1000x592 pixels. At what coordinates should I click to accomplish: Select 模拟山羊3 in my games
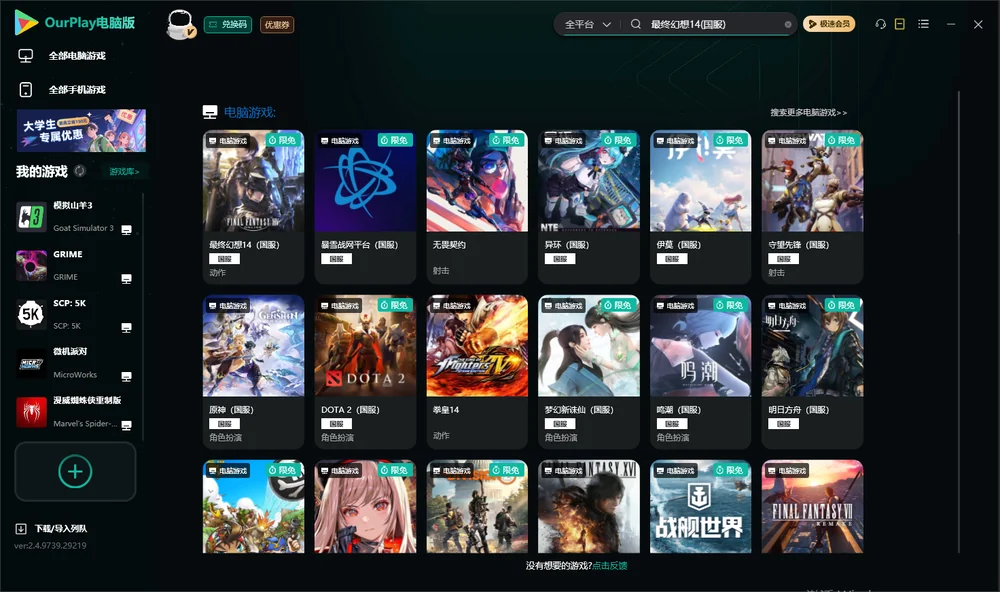(x=74, y=217)
